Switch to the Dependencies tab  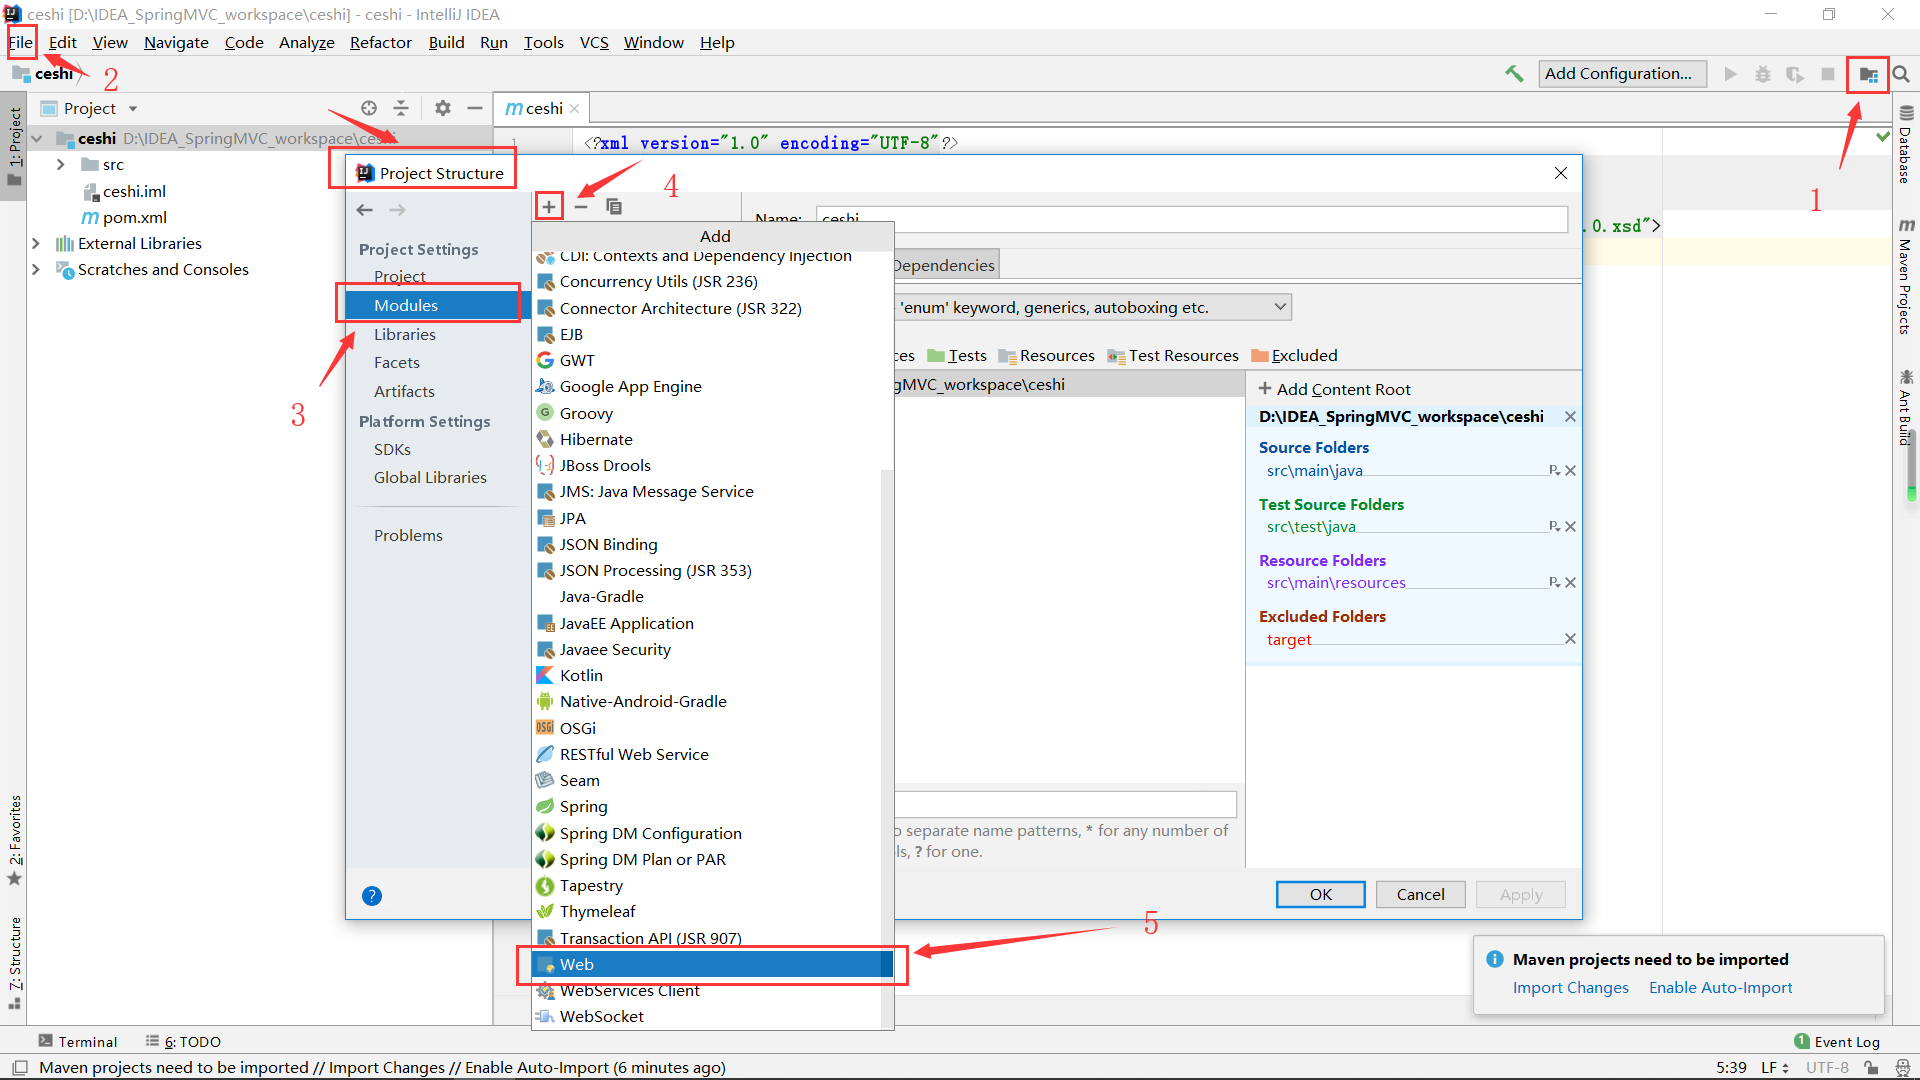coord(945,265)
